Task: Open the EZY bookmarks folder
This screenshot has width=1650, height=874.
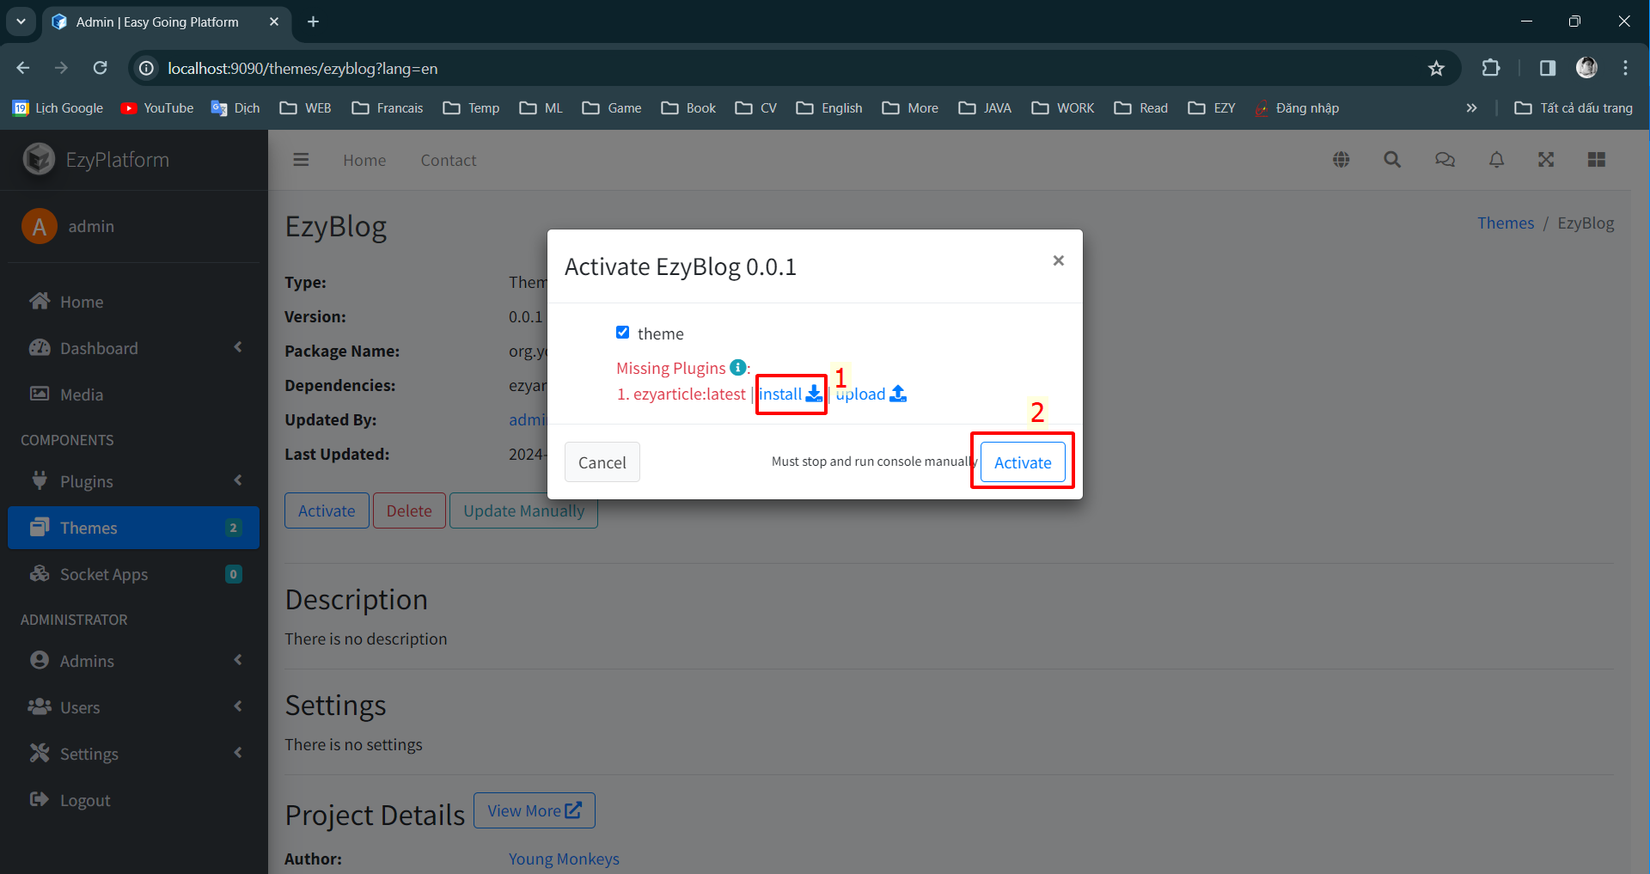Action: click(1212, 108)
